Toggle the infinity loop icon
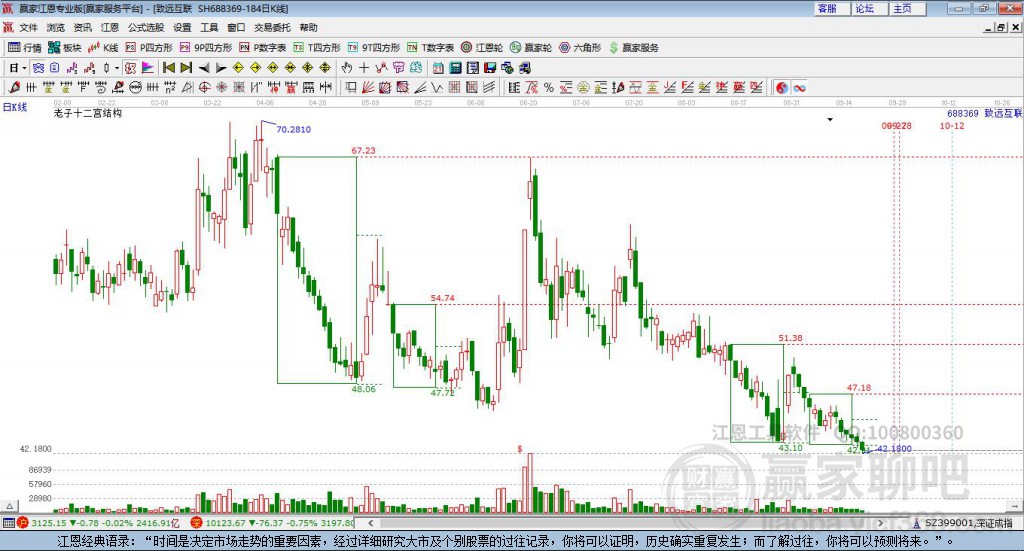The image size is (1024, 551). pyautogui.click(x=799, y=87)
